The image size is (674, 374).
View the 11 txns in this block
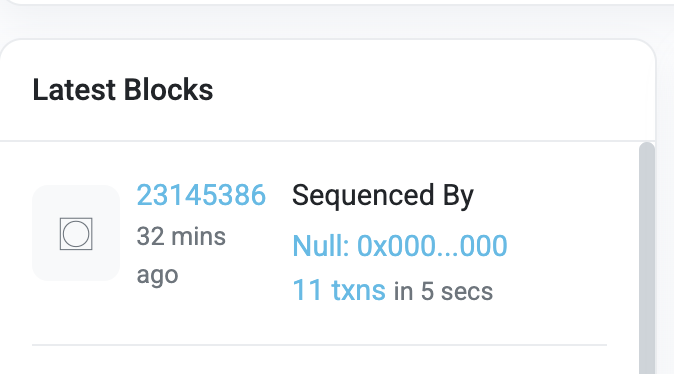pos(339,290)
